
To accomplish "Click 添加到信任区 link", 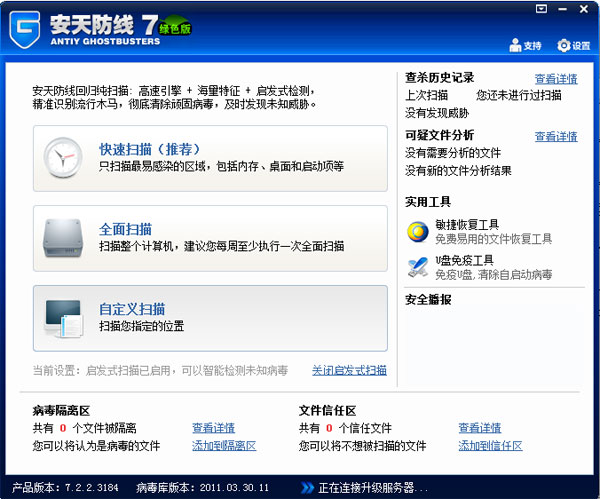I will point(491,446).
